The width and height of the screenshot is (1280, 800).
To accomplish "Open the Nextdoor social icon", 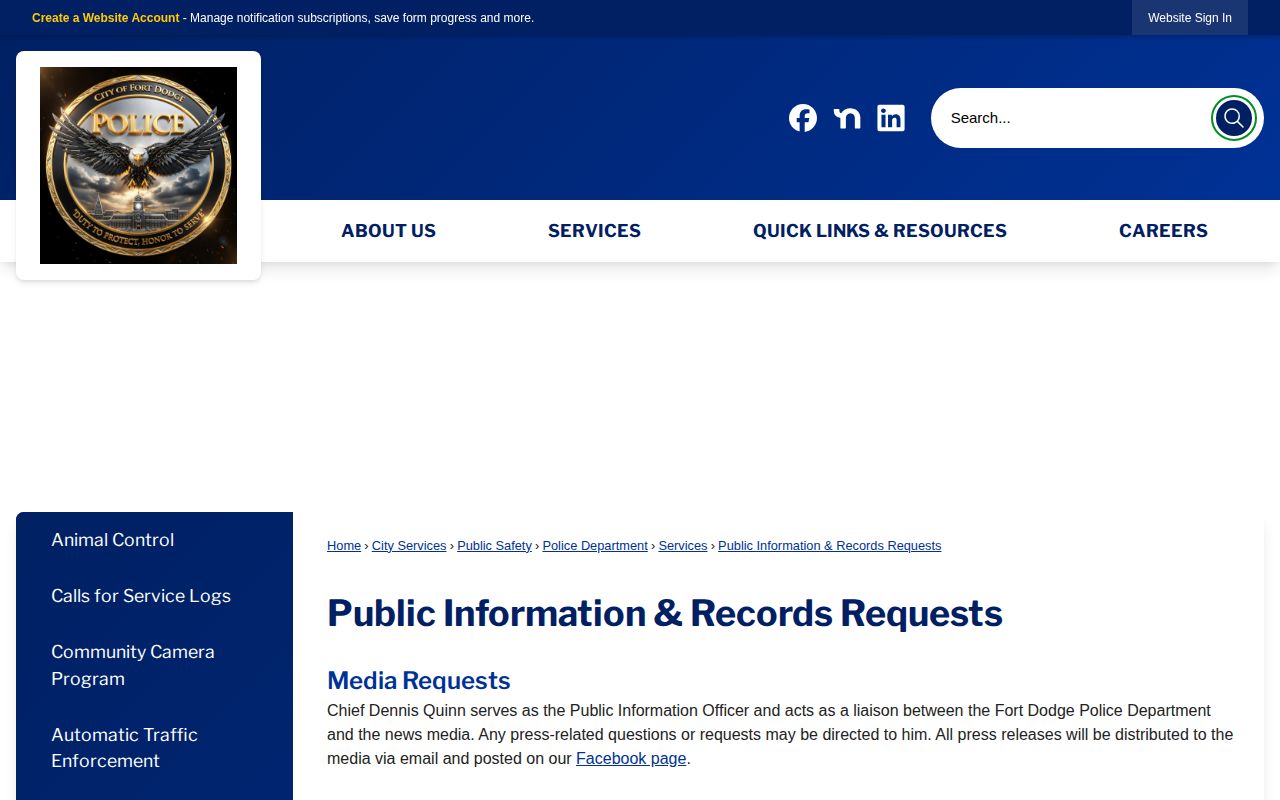I will tap(847, 118).
